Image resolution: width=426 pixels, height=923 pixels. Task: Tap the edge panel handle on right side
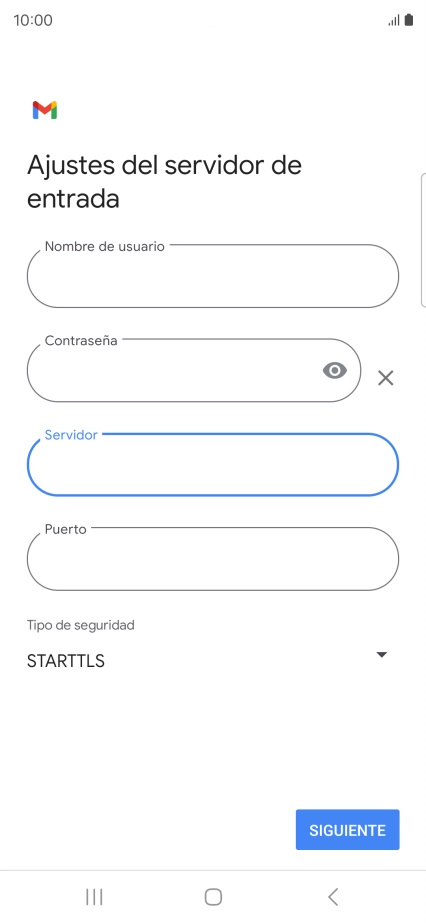click(424, 240)
